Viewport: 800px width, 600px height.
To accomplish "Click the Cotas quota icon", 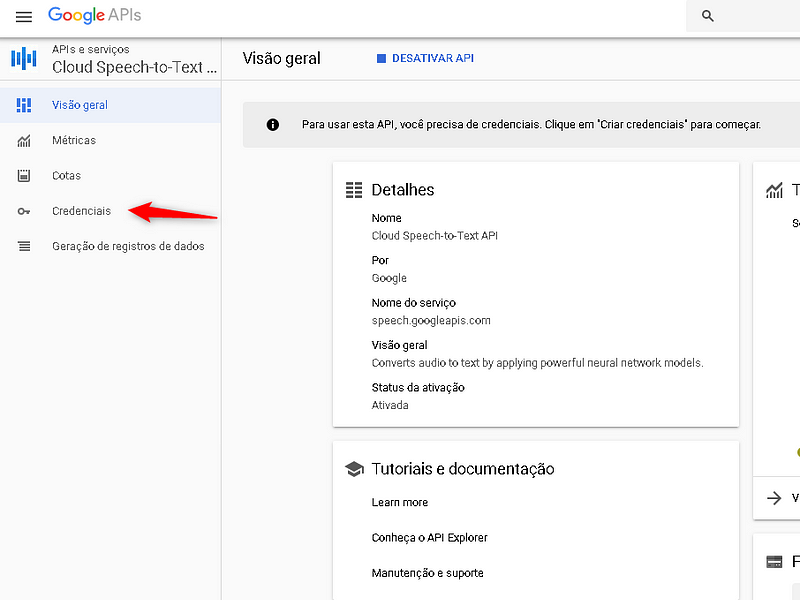I will [24, 176].
